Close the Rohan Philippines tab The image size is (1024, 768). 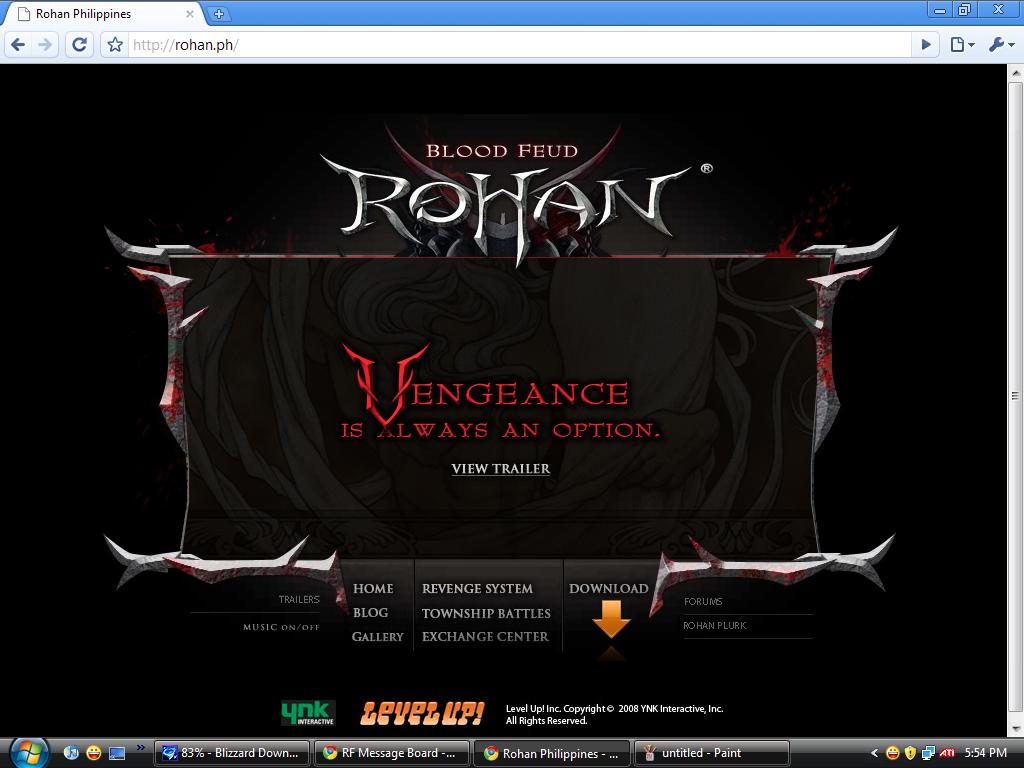190,14
